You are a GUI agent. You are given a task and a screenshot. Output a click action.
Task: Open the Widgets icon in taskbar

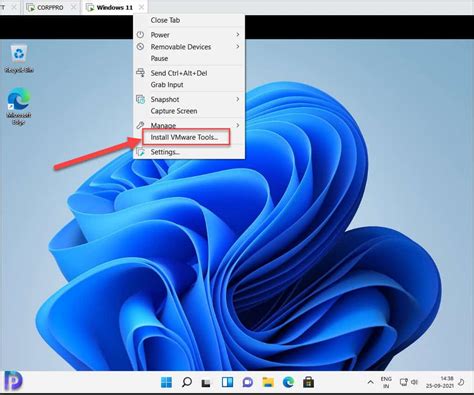227,382
